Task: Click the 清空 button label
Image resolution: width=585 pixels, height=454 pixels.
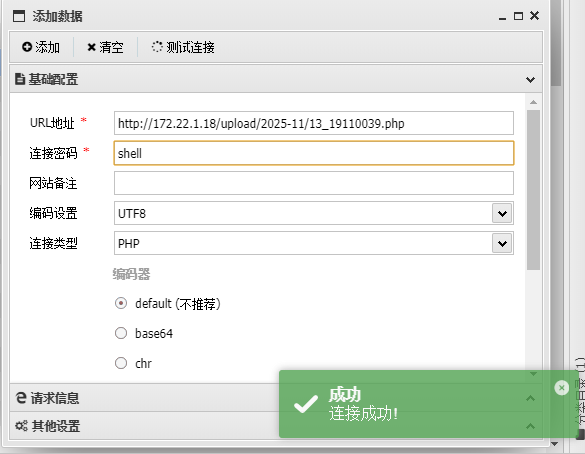Action: (111, 47)
